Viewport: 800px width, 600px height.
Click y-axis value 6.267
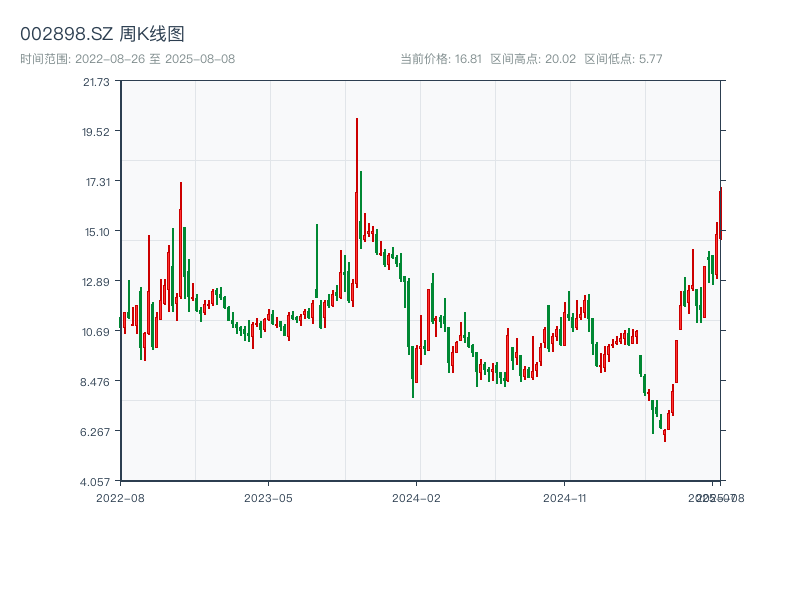click(95, 432)
